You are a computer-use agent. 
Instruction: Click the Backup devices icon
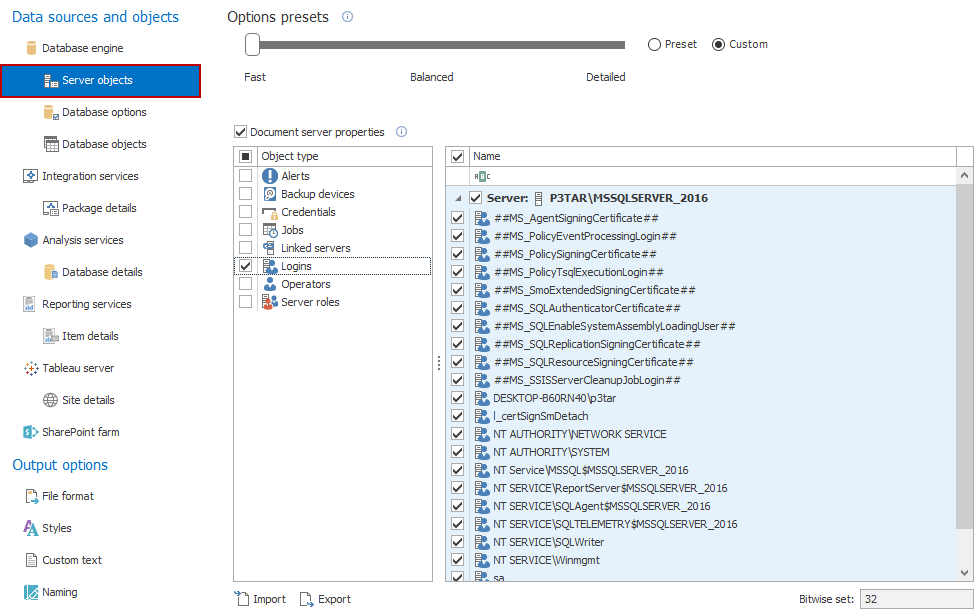[269, 194]
